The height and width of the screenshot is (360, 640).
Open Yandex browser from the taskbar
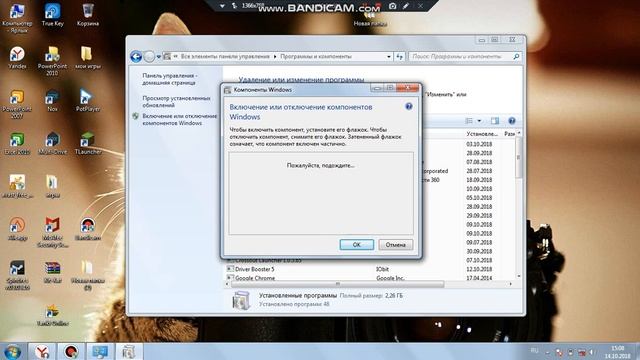click(42, 351)
